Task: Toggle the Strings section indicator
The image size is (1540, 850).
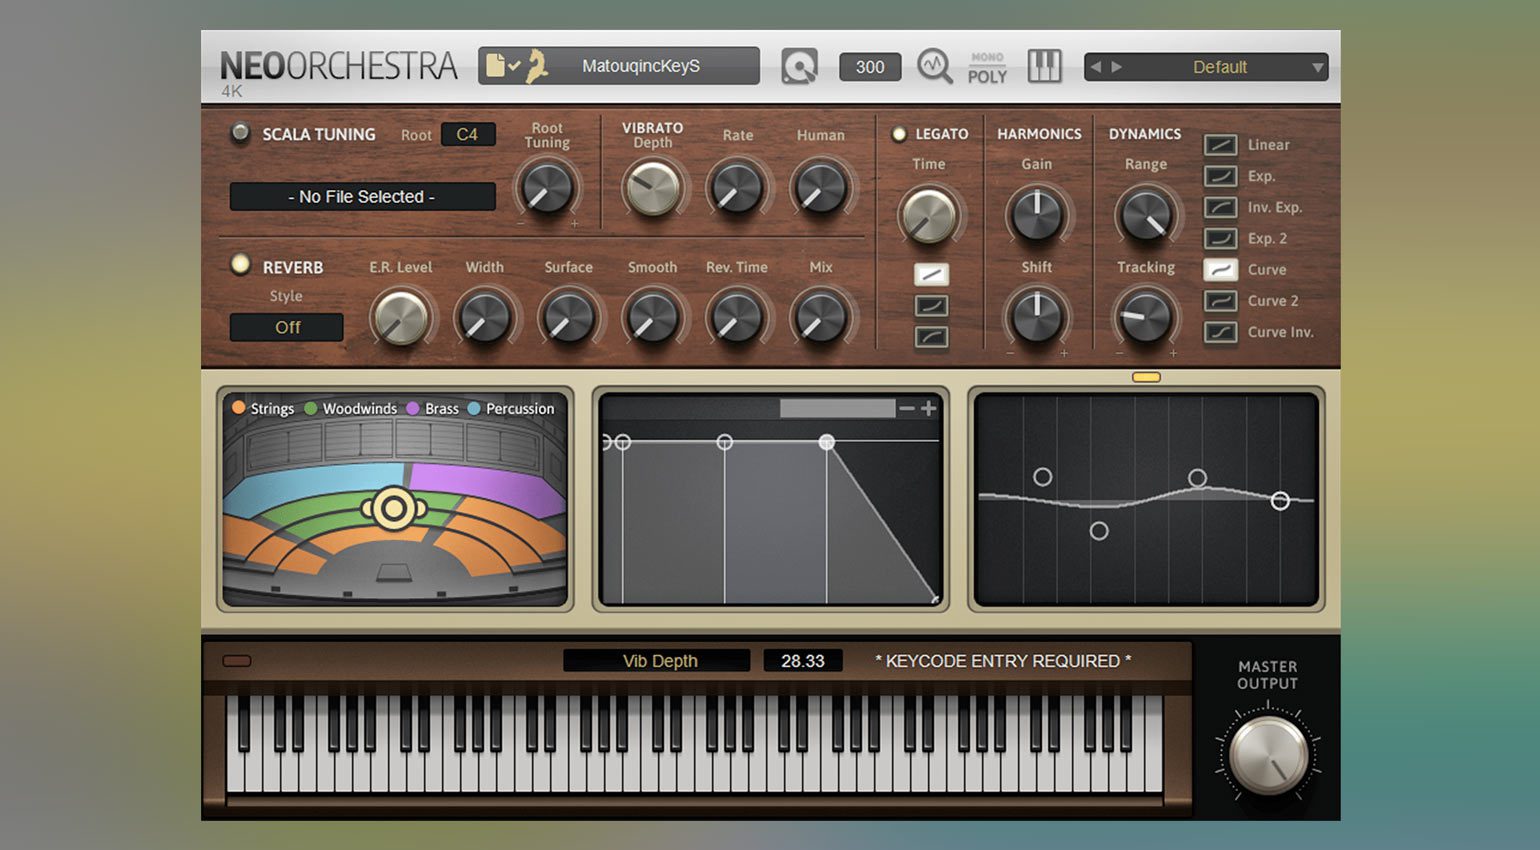Action: click(x=239, y=407)
